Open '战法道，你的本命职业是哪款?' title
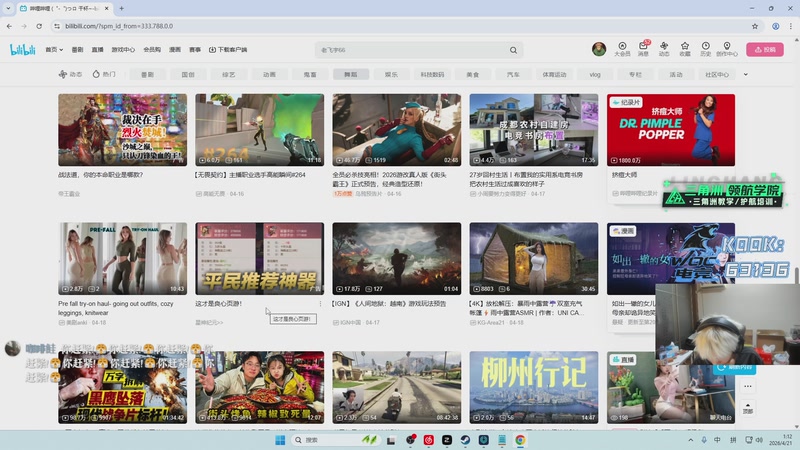The image size is (800, 450). pyautogui.click(x=101, y=174)
